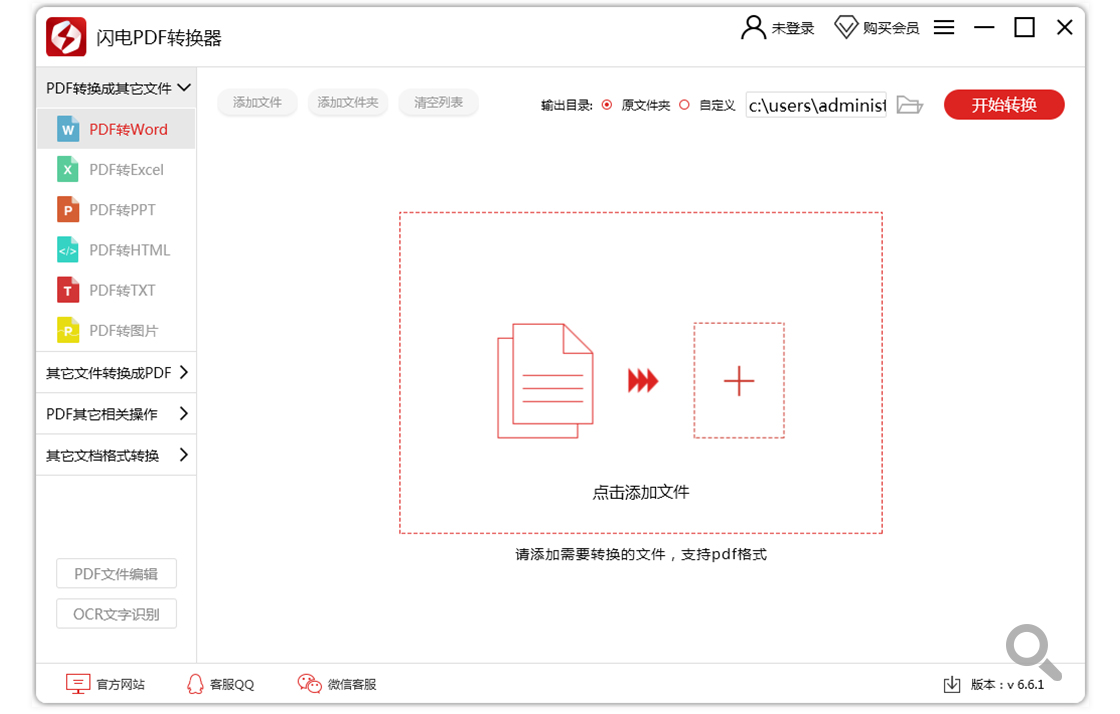Click the 购买会员 link text
This screenshot has height=714, width=1120.
point(891,28)
